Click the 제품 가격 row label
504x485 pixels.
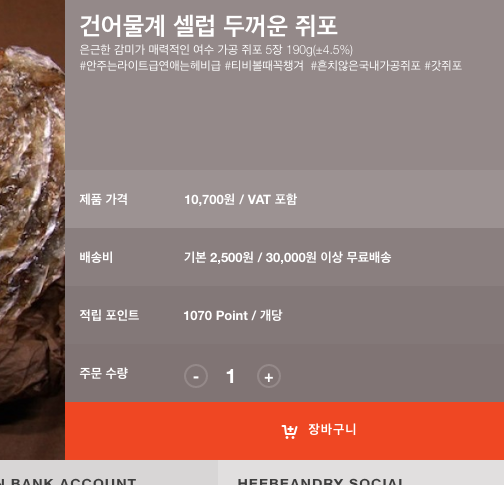coord(103,199)
